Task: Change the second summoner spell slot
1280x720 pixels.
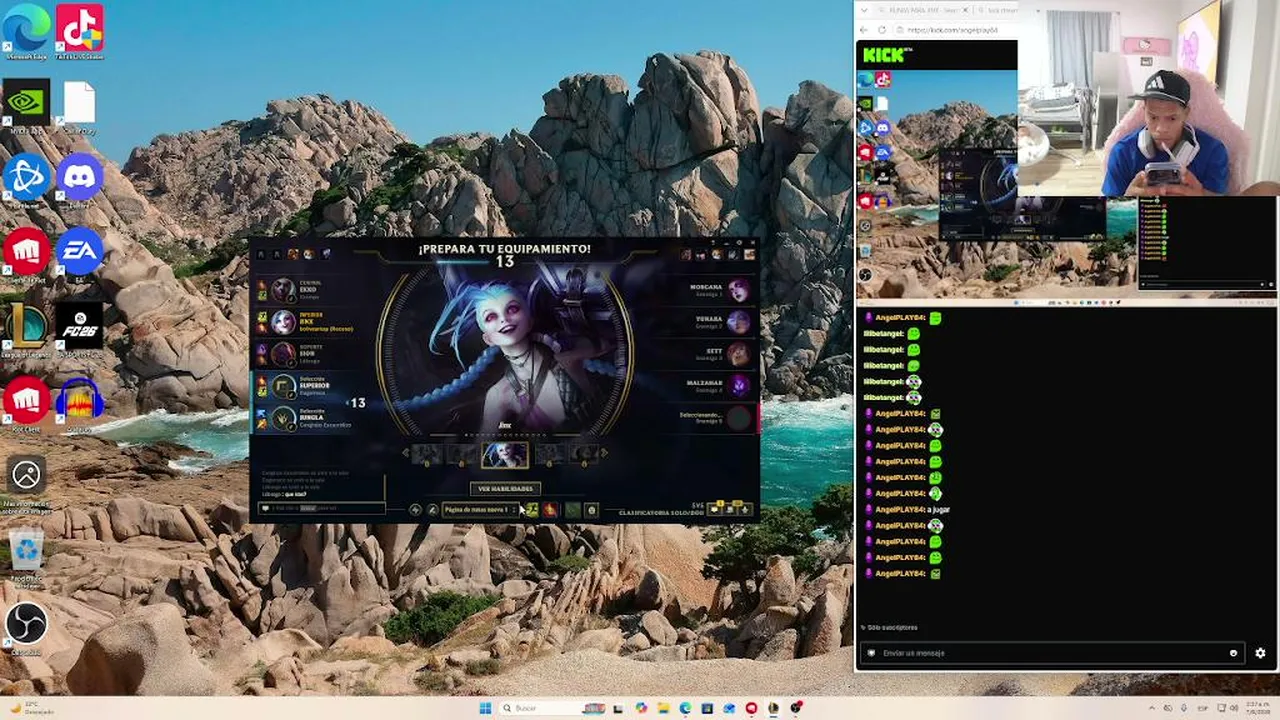Action: (550, 510)
